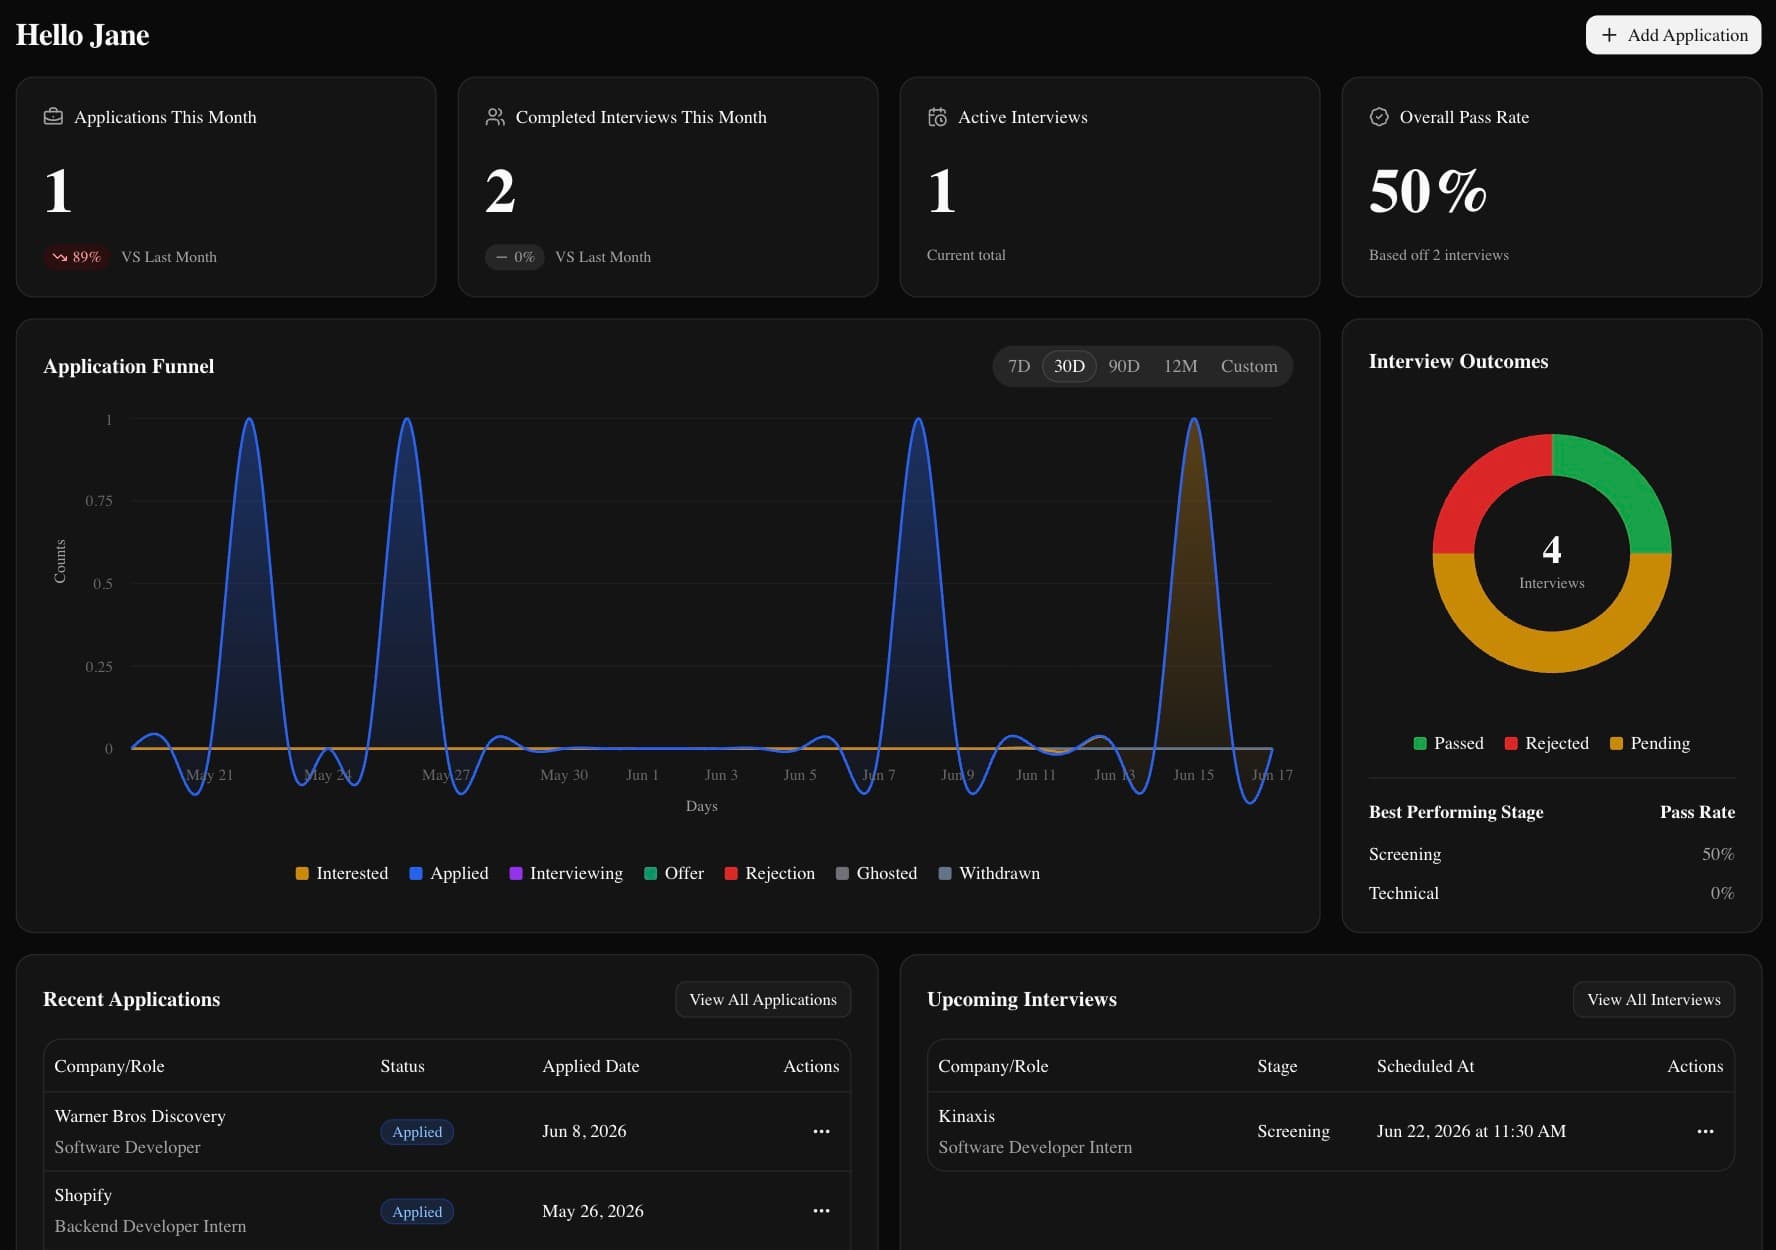This screenshot has height=1250, width=1776.
Task: Click the downward trend 89% badge
Action: coord(76,257)
